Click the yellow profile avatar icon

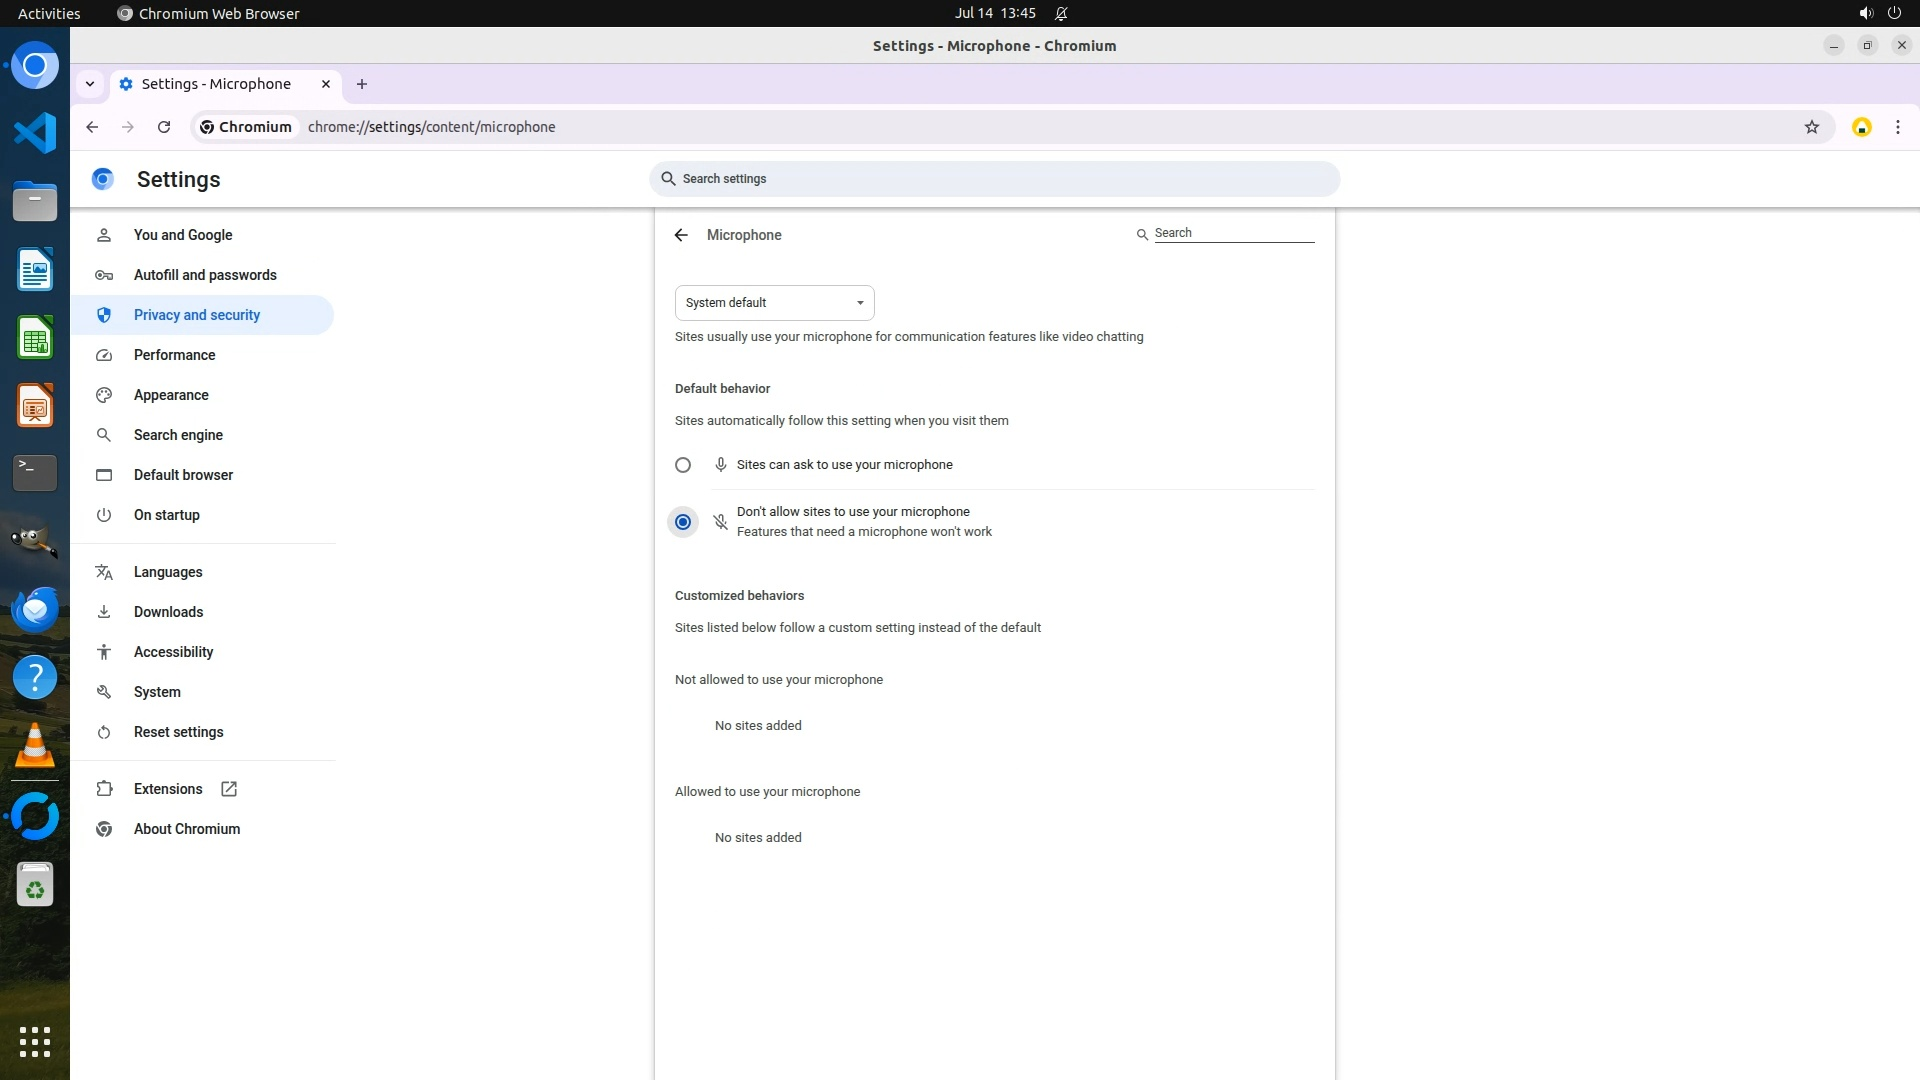(1861, 127)
